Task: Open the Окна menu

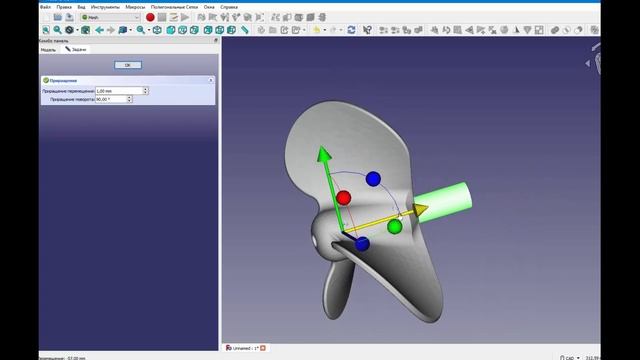Action: point(209,7)
